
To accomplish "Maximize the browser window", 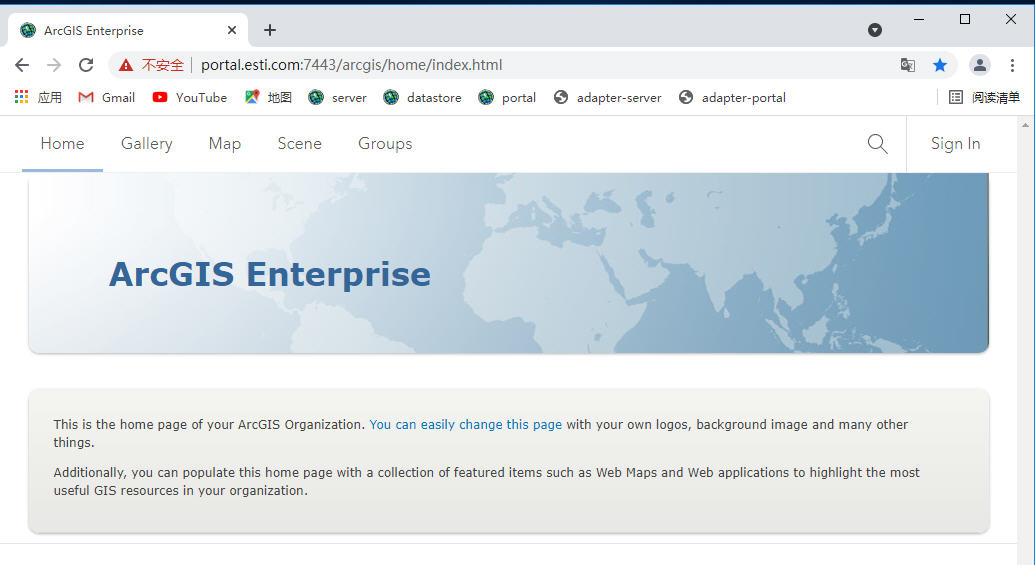I will 964,19.
